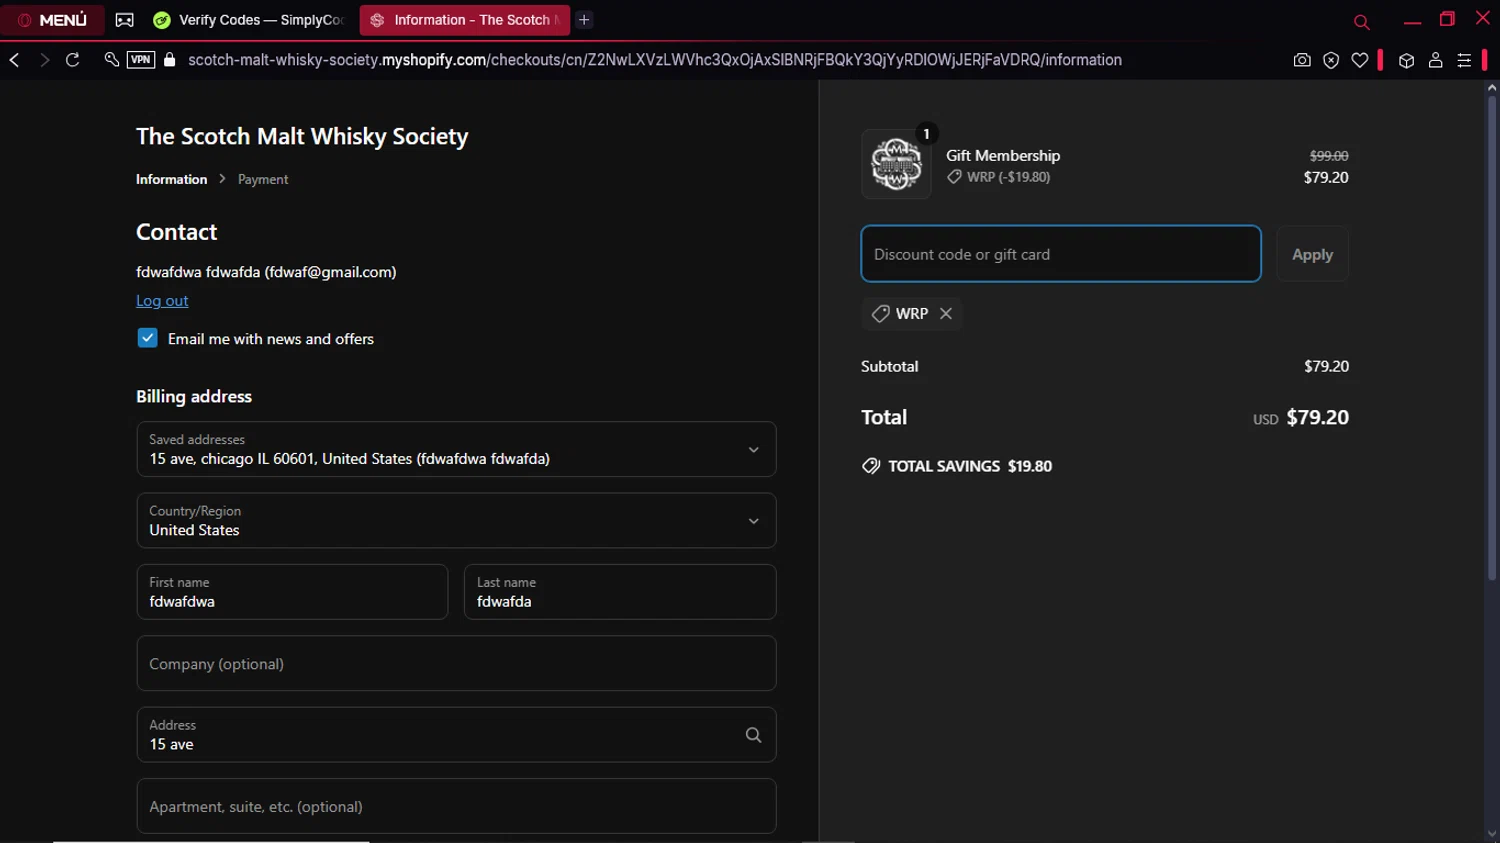Open the ad blocker shield icon
This screenshot has height=843, width=1500.
(x=1331, y=60)
